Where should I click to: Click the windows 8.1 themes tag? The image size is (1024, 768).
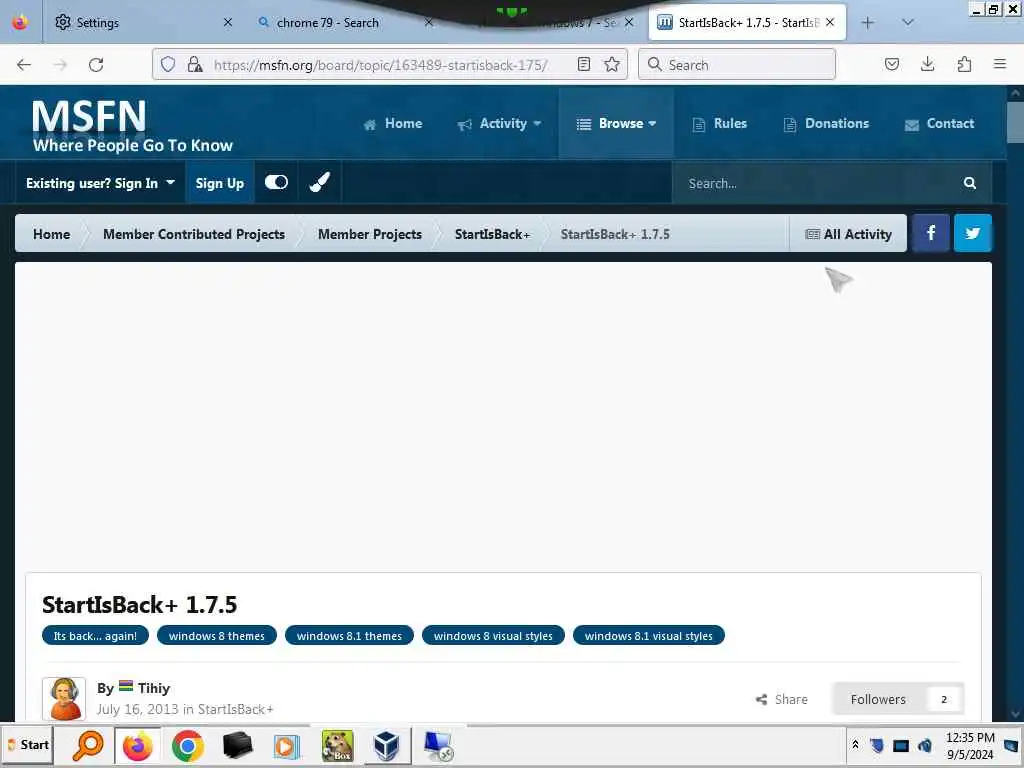(349, 635)
